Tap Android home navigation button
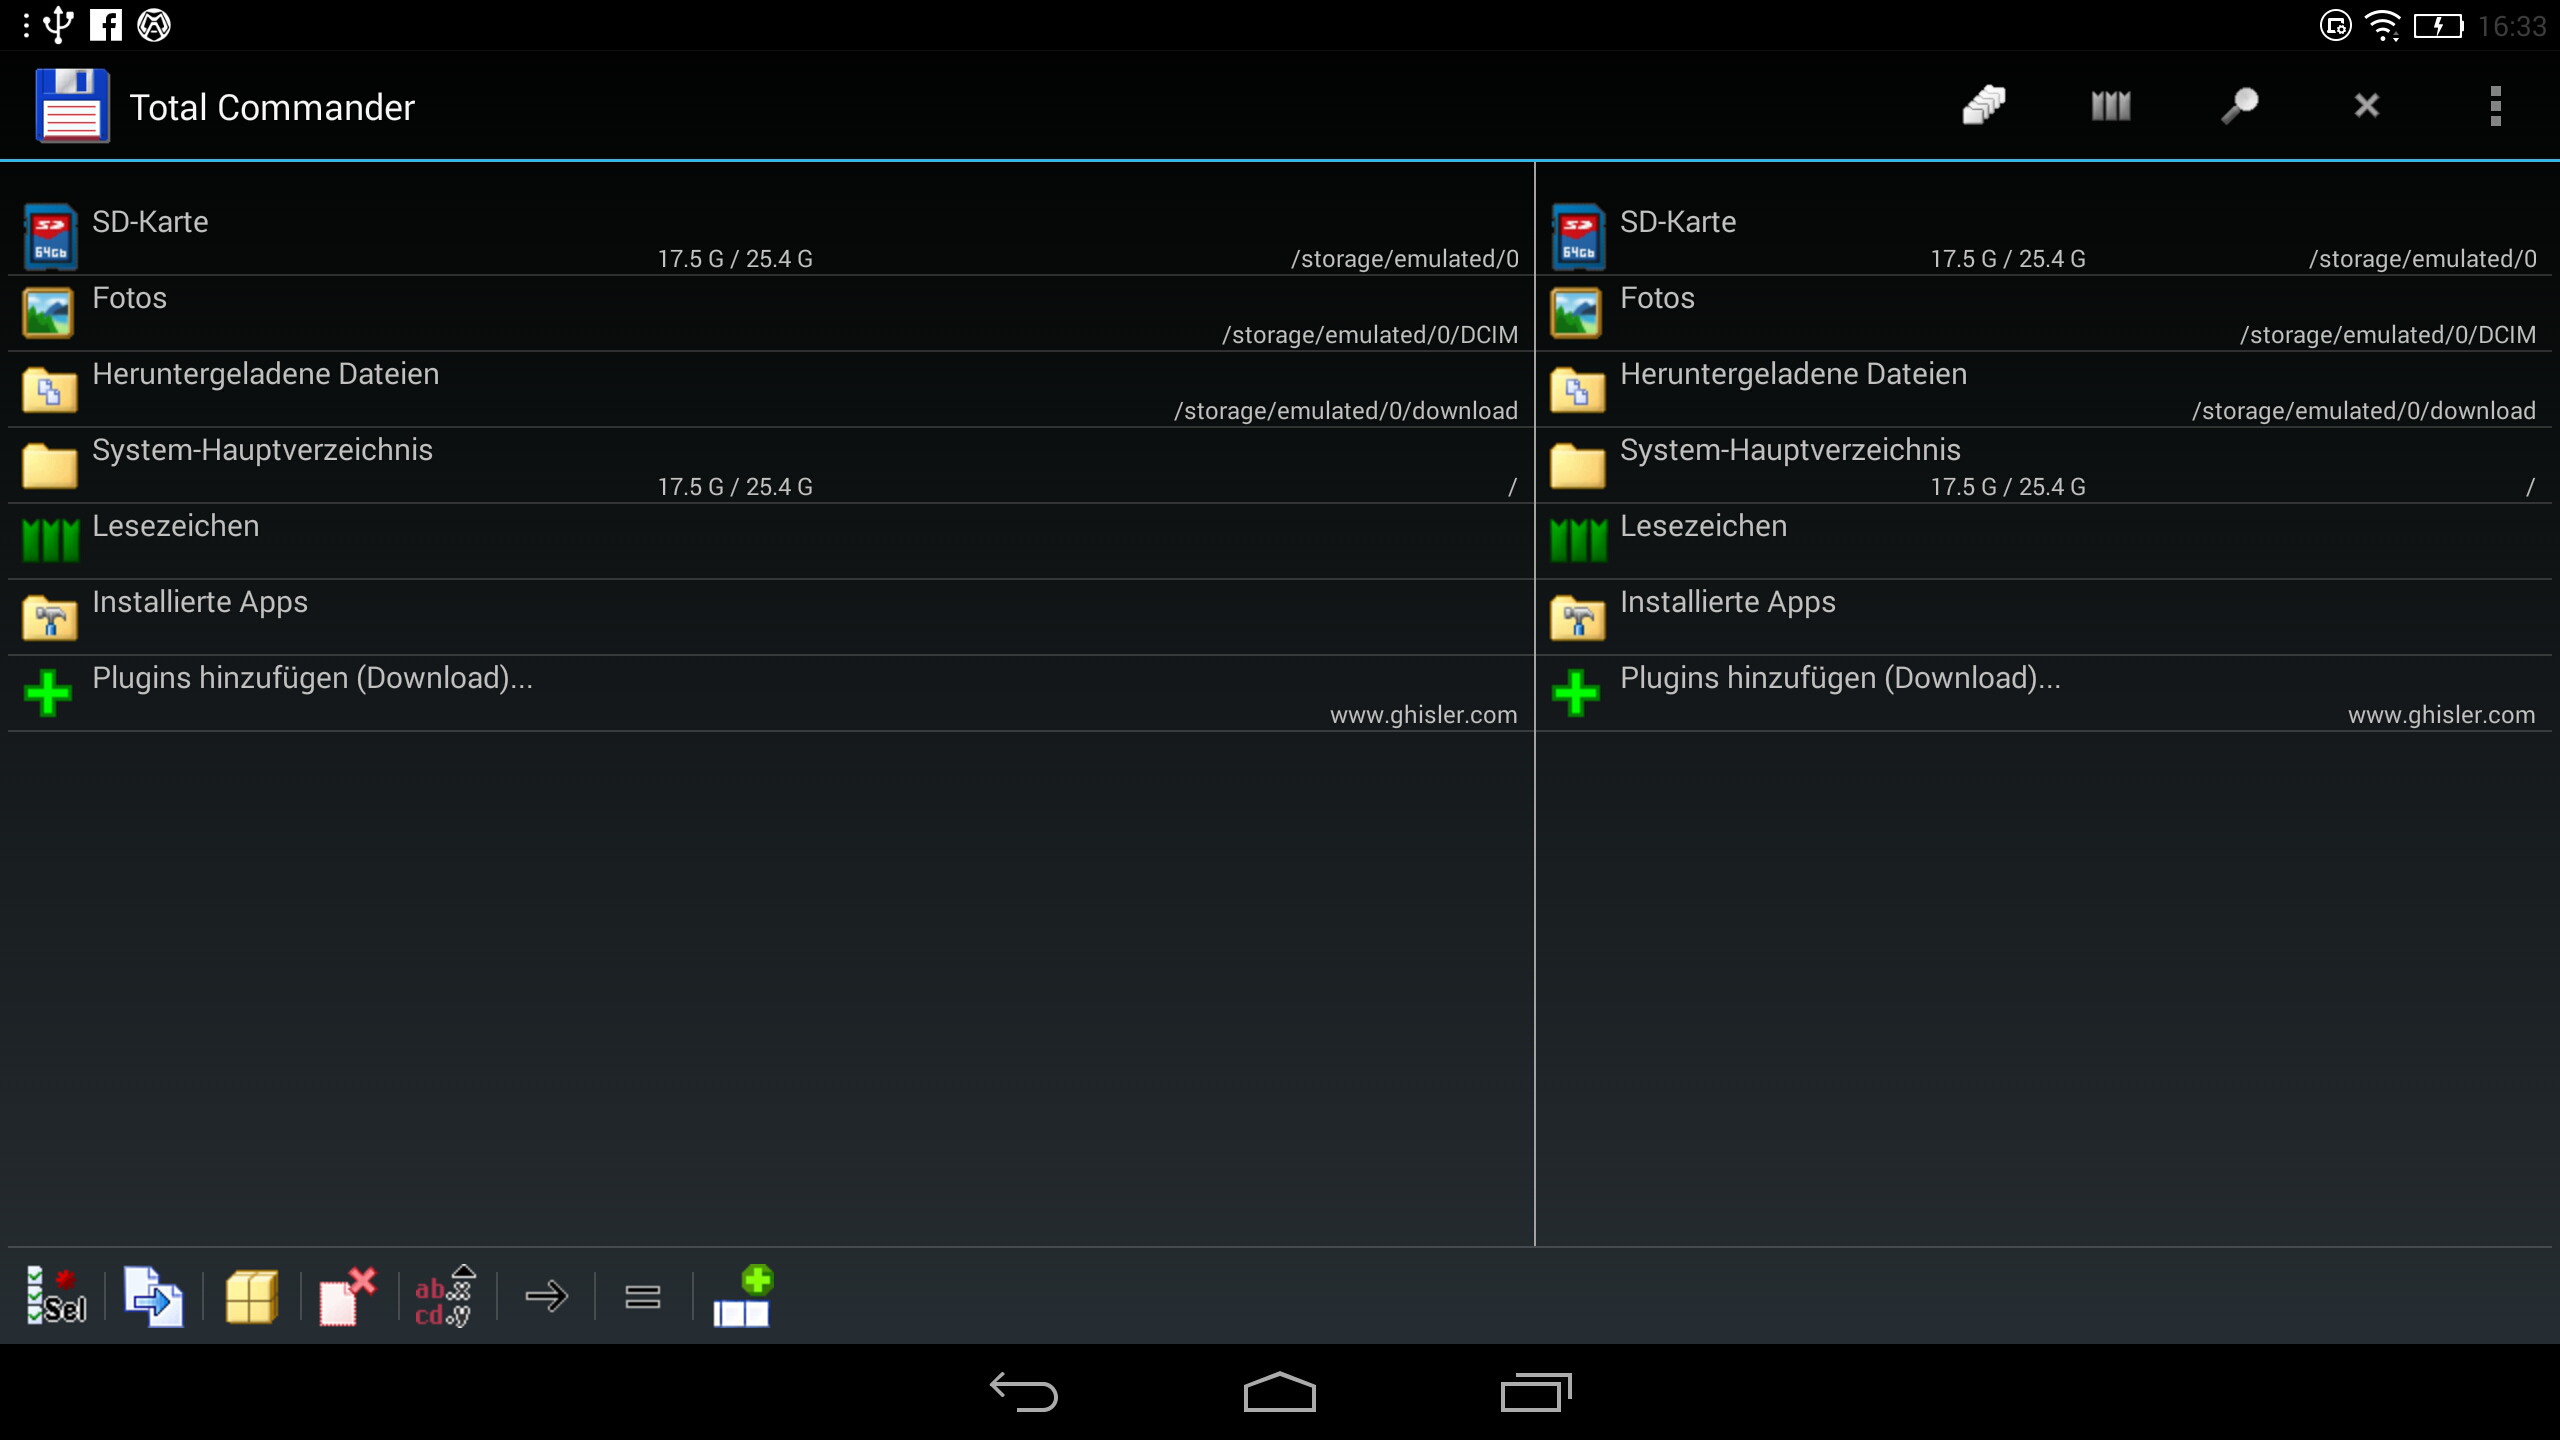Screen dimensions: 2560x1440 [x=1280, y=1391]
